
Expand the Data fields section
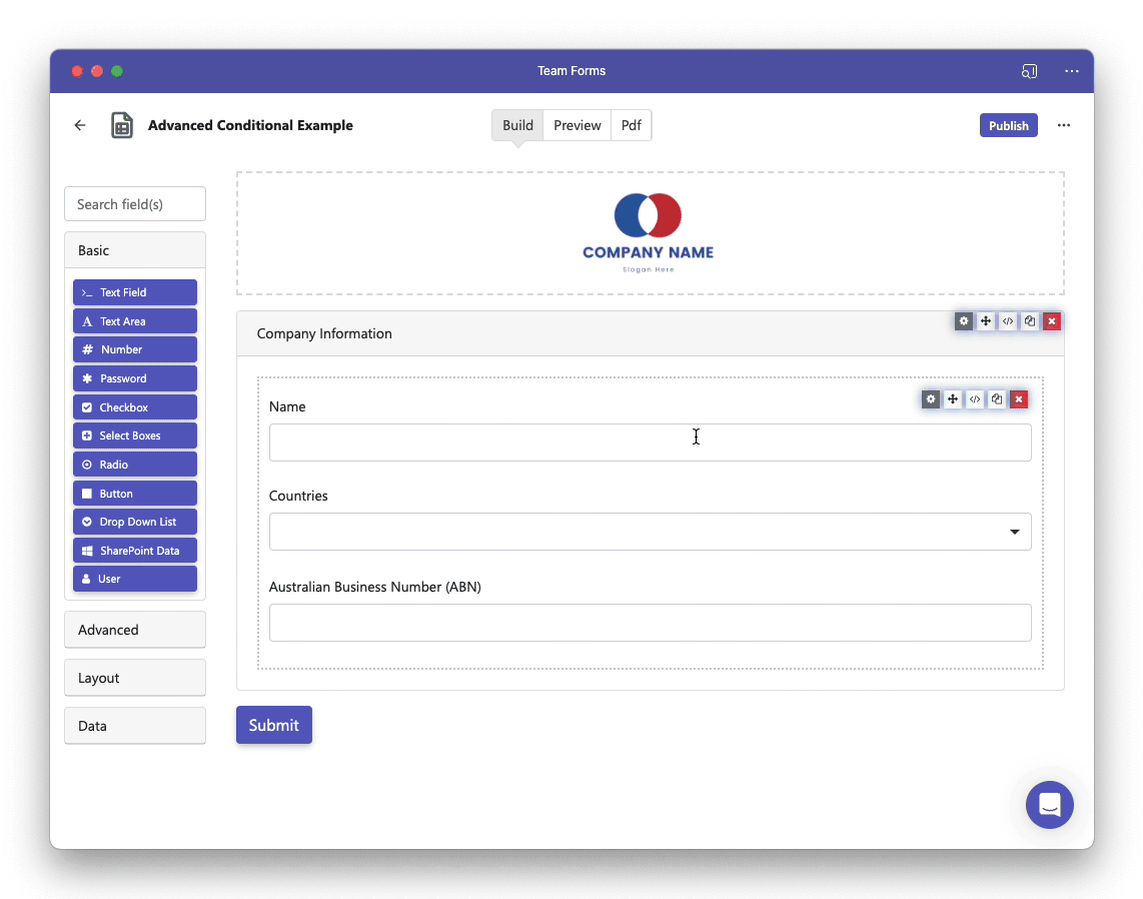click(135, 725)
